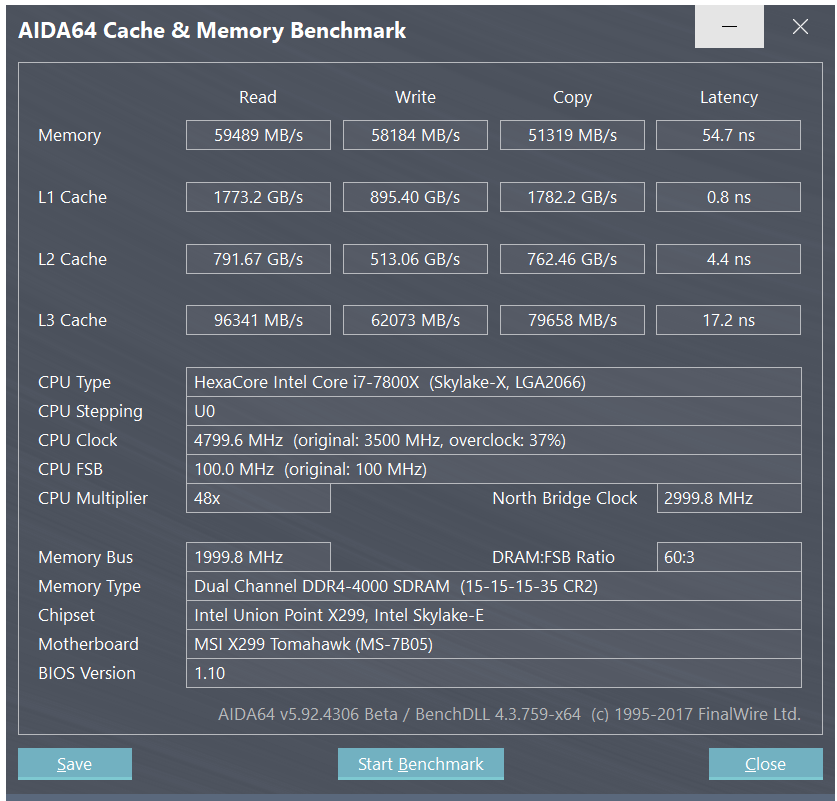Close window with the X icon
The height and width of the screenshot is (801, 837).
[x=800, y=26]
